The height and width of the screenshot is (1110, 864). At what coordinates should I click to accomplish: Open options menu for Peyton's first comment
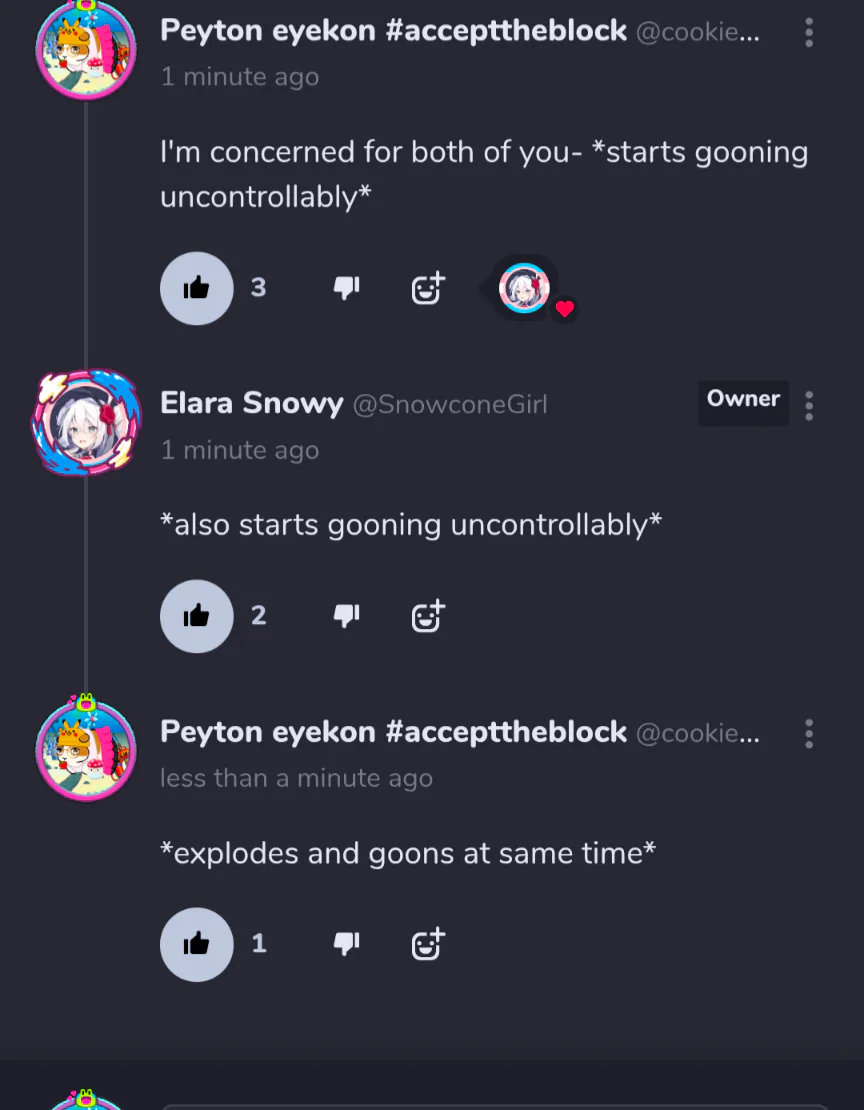tap(809, 33)
